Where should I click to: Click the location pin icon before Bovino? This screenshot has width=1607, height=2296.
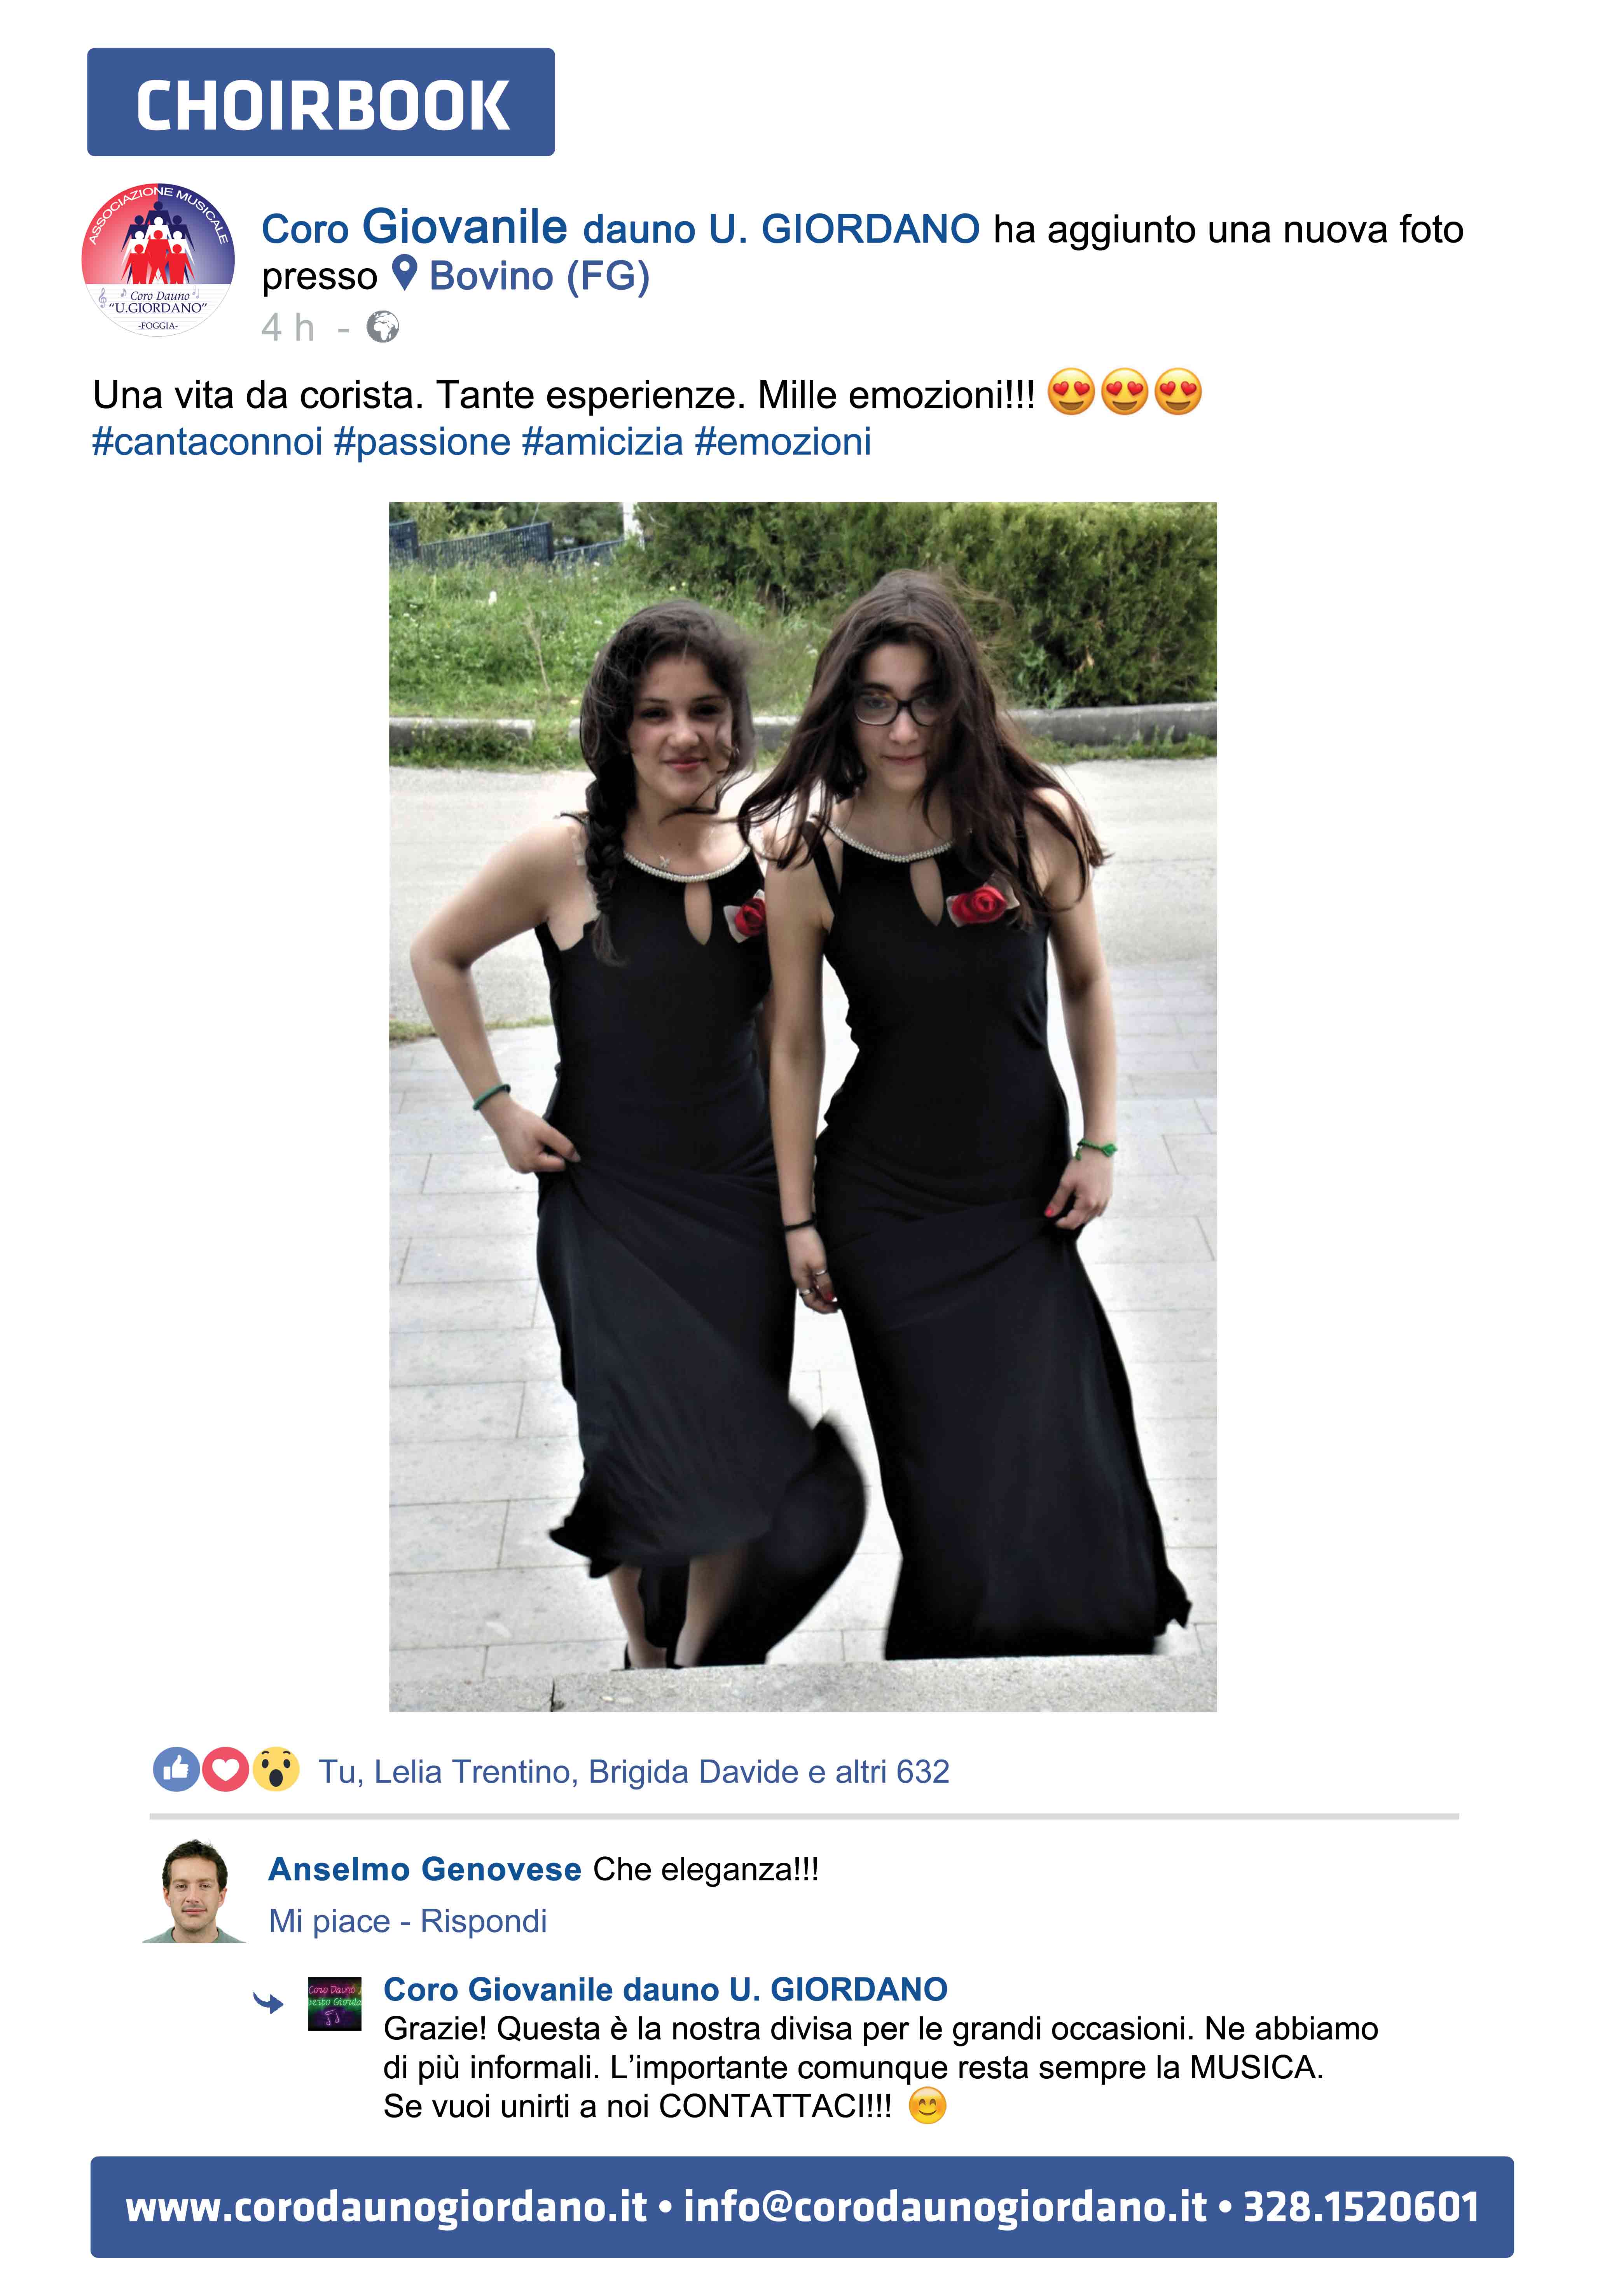(404, 273)
